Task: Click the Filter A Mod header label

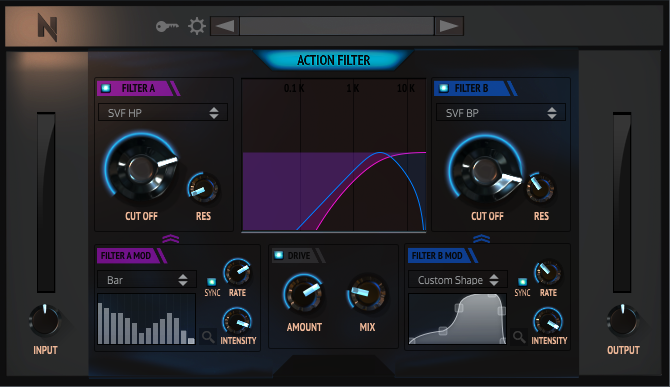Action: tap(126, 256)
